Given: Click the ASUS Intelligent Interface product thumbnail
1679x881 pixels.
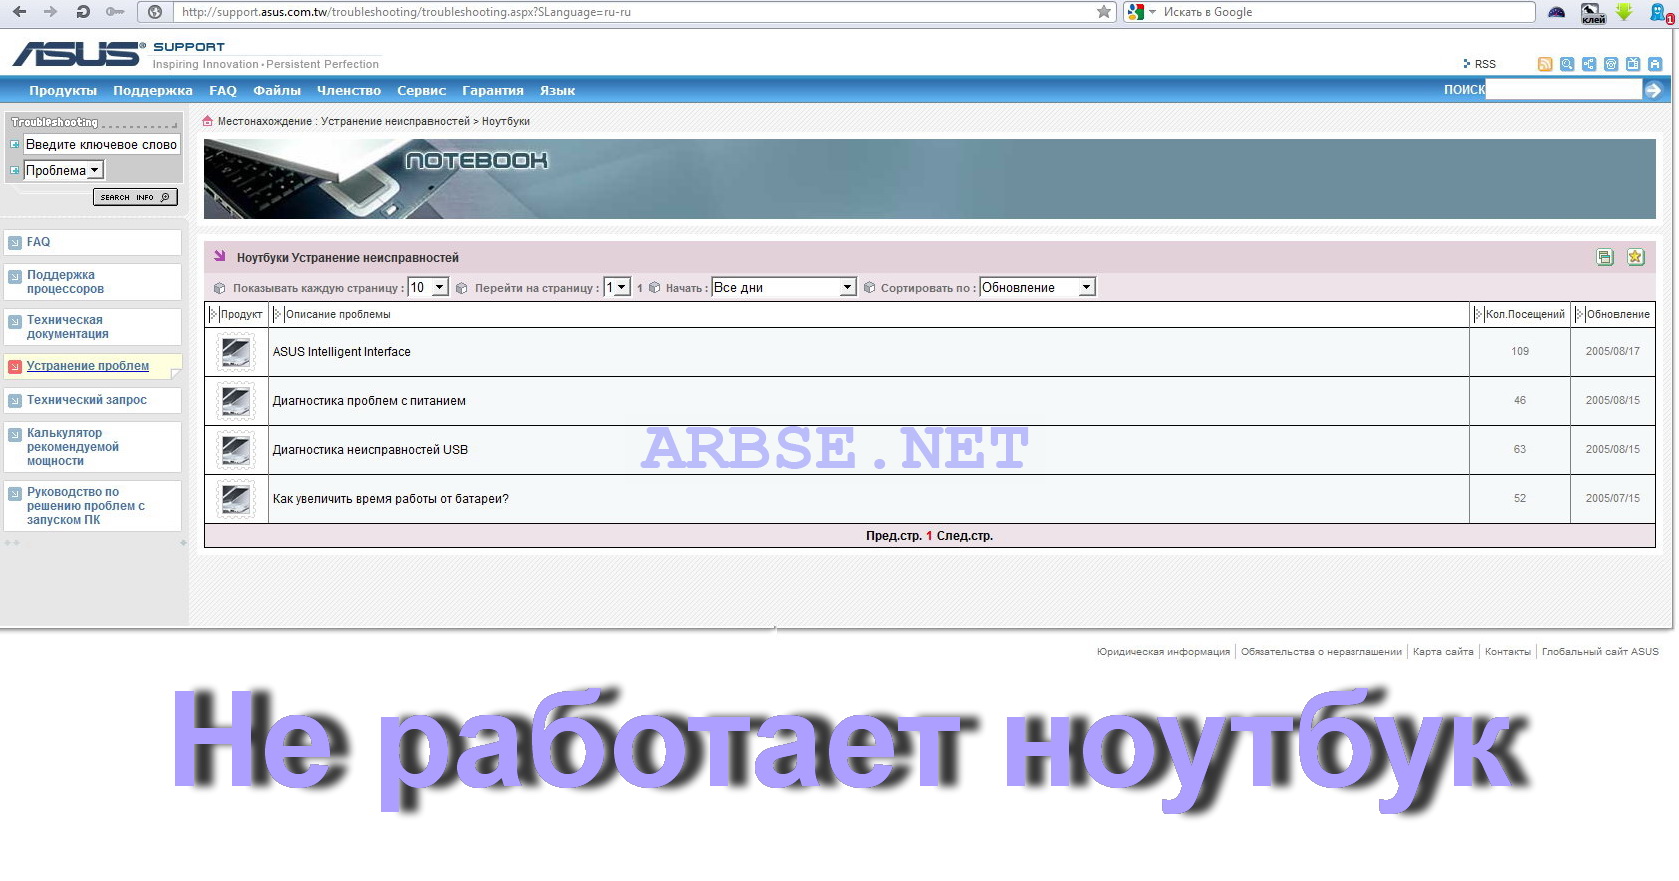Looking at the screenshot, I should [236, 352].
